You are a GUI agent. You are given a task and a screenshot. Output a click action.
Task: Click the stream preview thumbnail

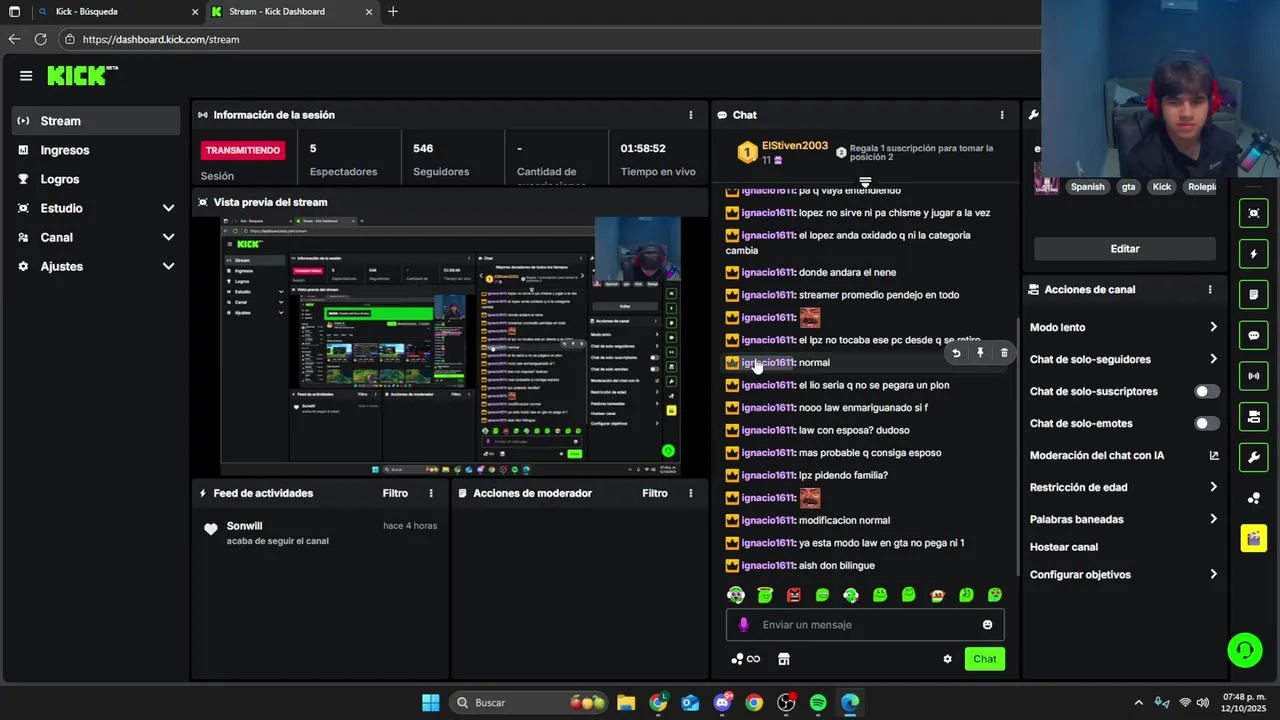pos(450,345)
